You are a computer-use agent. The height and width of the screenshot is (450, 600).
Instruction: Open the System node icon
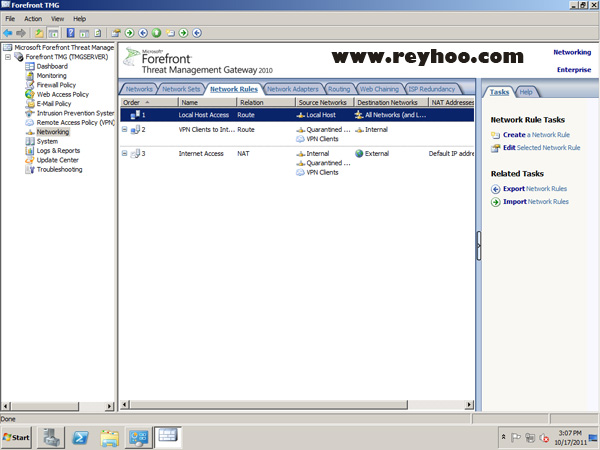tap(30, 141)
